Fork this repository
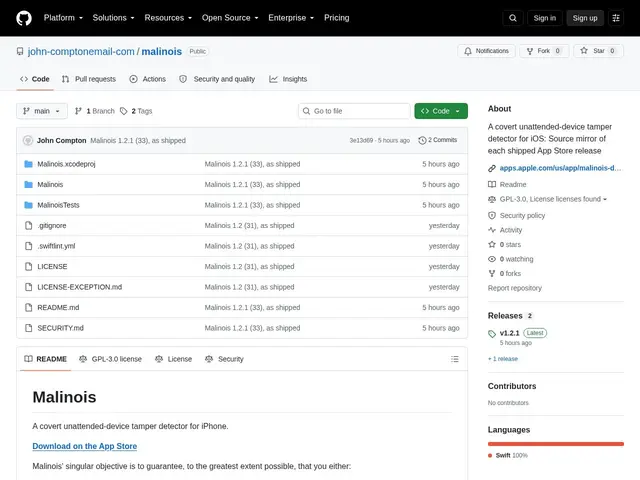The height and width of the screenshot is (480, 640). [x=544, y=51]
